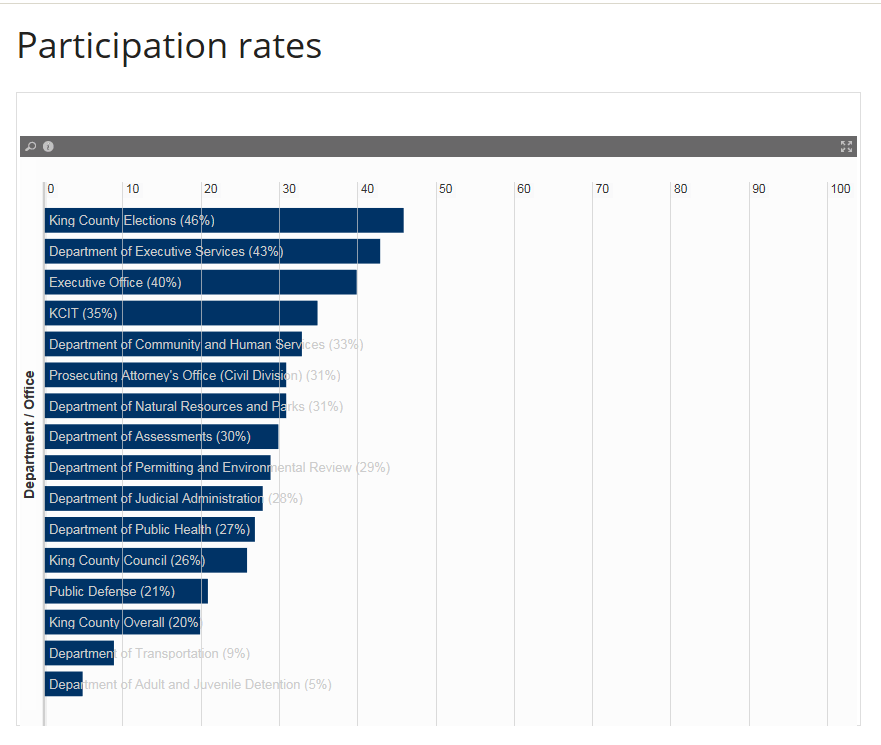Open the chart info icon

(48, 147)
